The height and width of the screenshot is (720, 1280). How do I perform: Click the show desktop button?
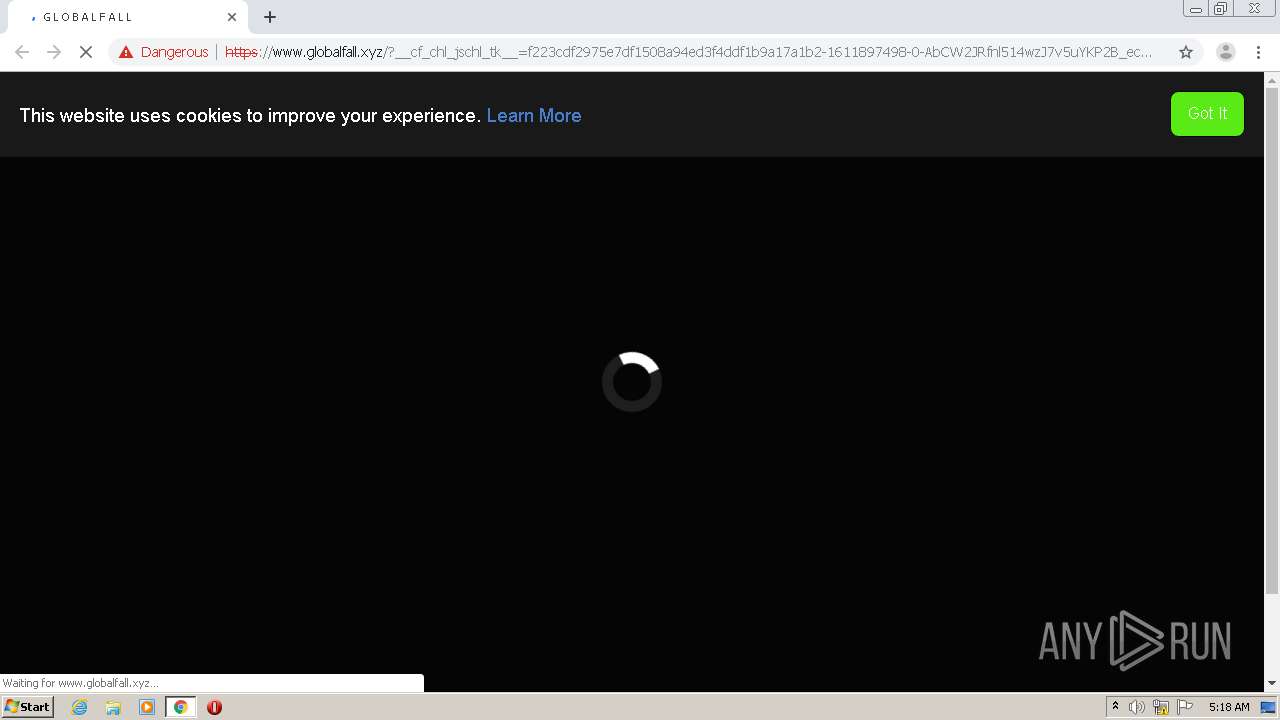(1268, 707)
